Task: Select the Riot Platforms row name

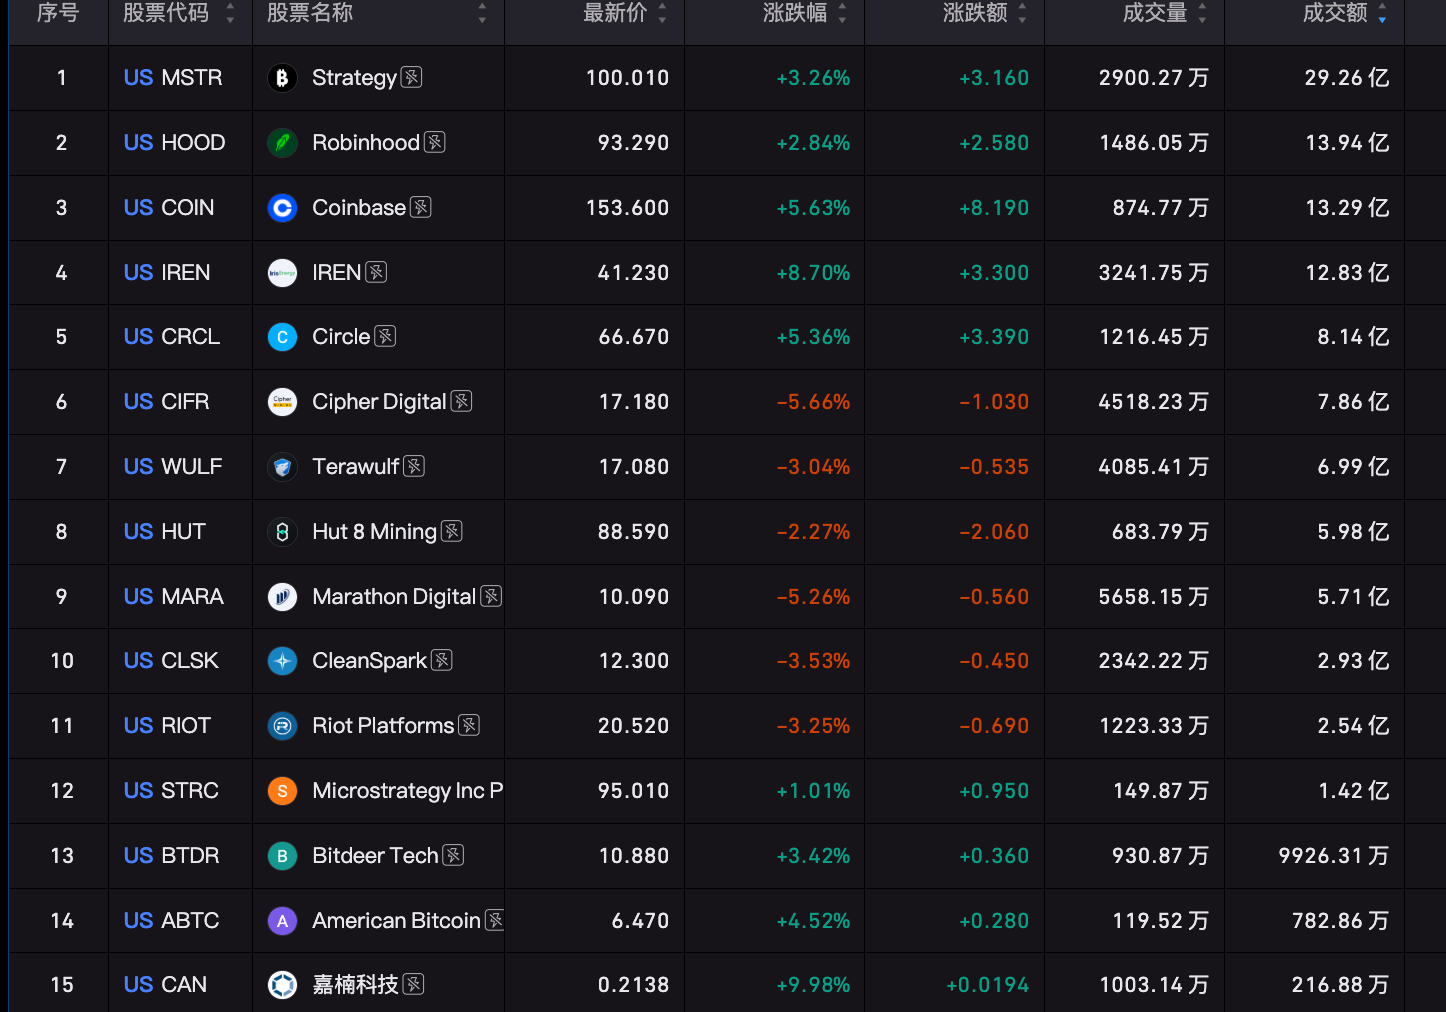Action: [383, 726]
